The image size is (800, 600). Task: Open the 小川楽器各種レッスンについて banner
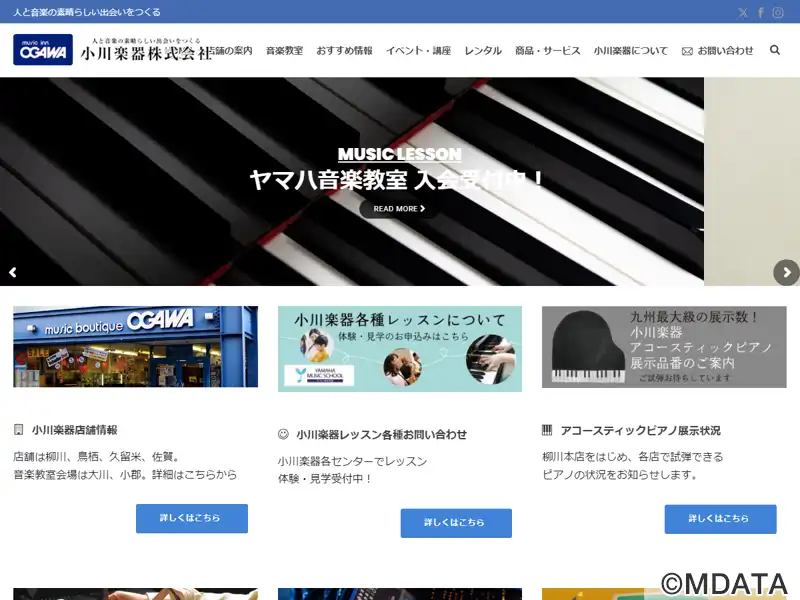click(x=400, y=348)
